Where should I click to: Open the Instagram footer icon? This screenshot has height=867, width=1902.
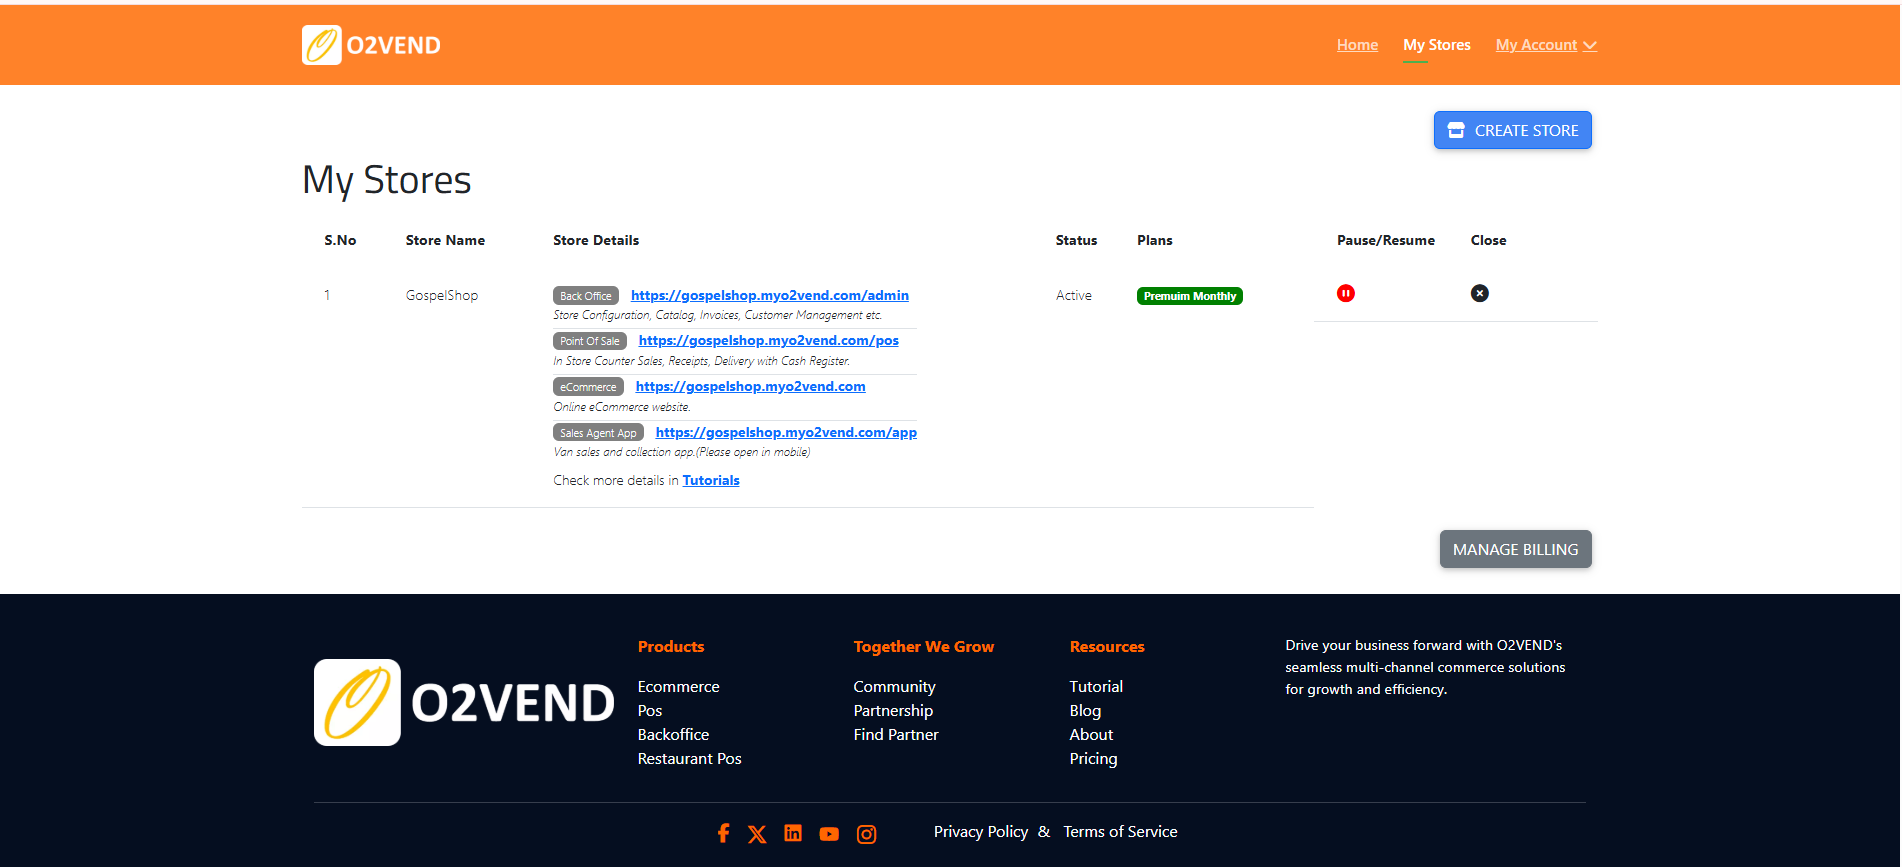point(867,834)
